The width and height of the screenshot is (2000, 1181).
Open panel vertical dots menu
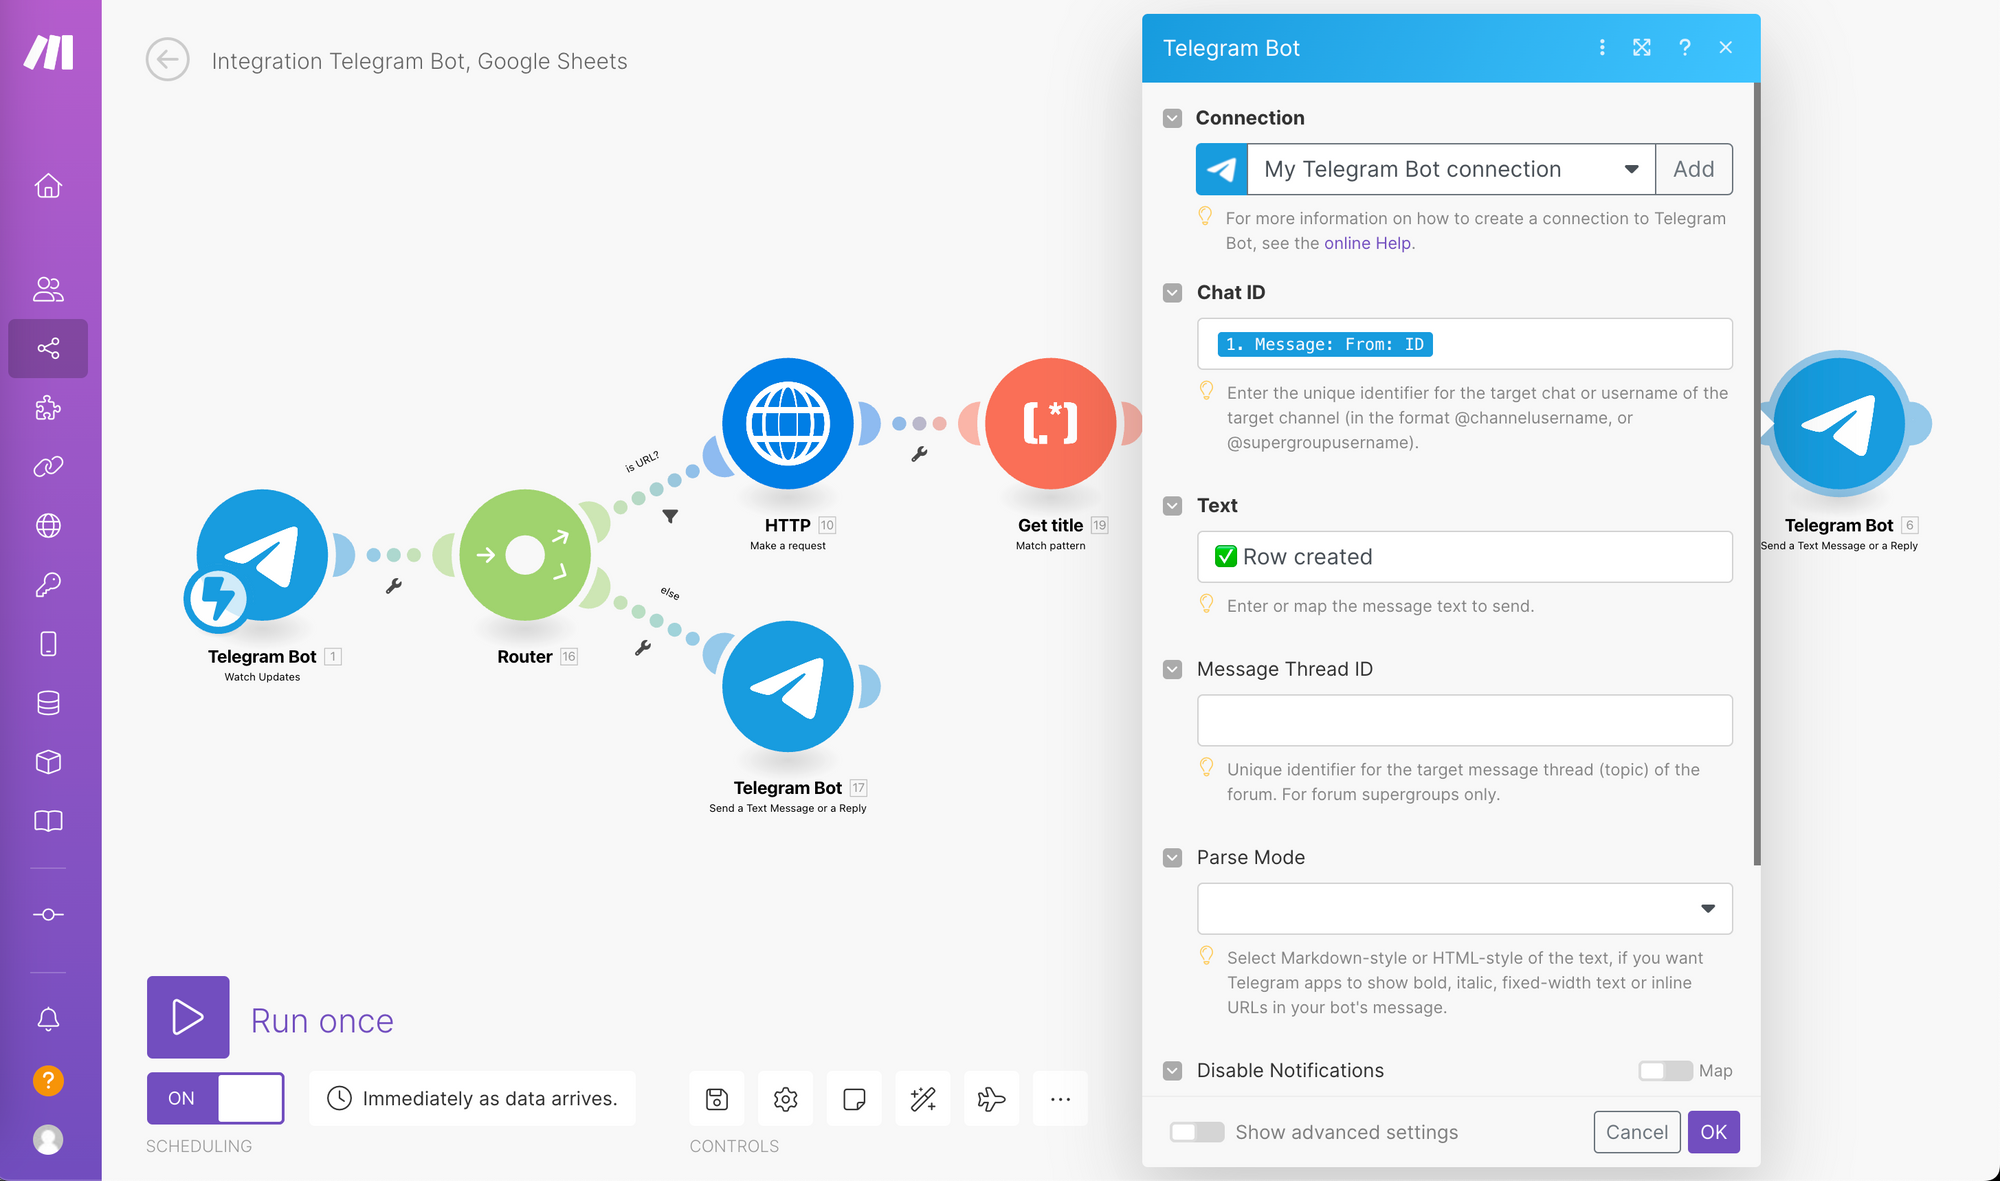click(x=1602, y=48)
